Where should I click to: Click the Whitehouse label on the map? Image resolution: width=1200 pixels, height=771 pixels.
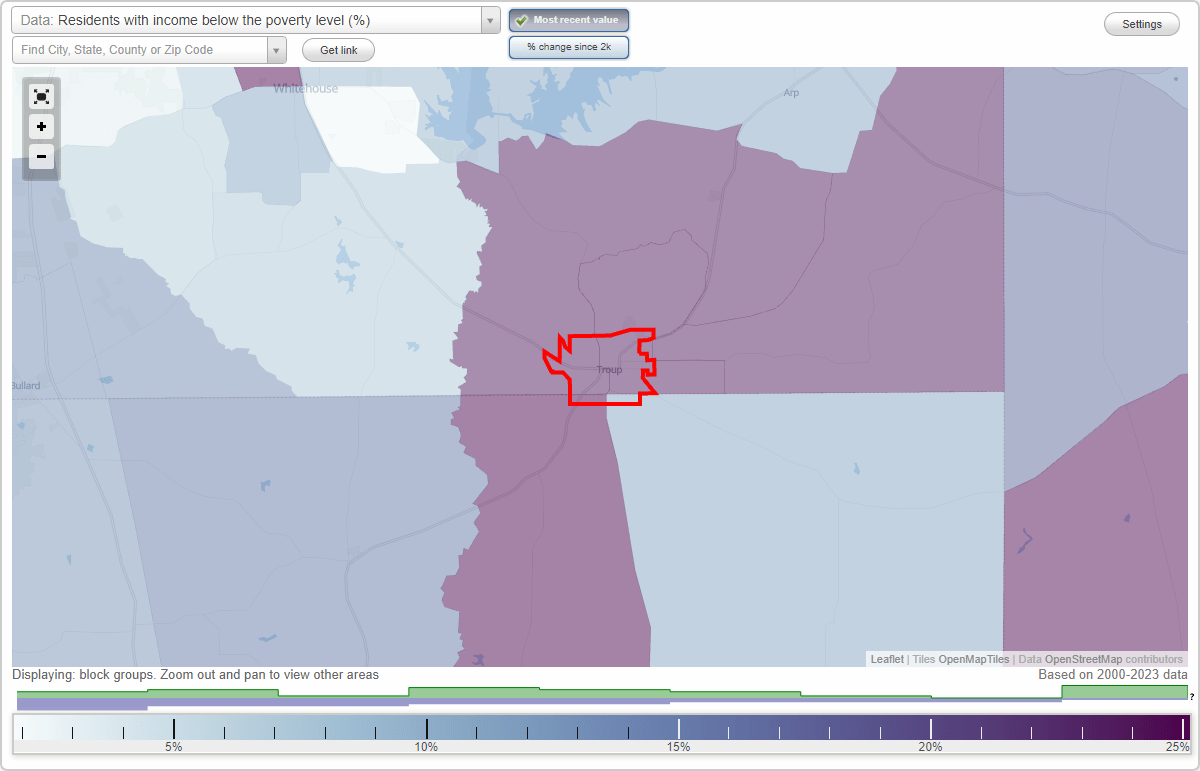(305, 88)
